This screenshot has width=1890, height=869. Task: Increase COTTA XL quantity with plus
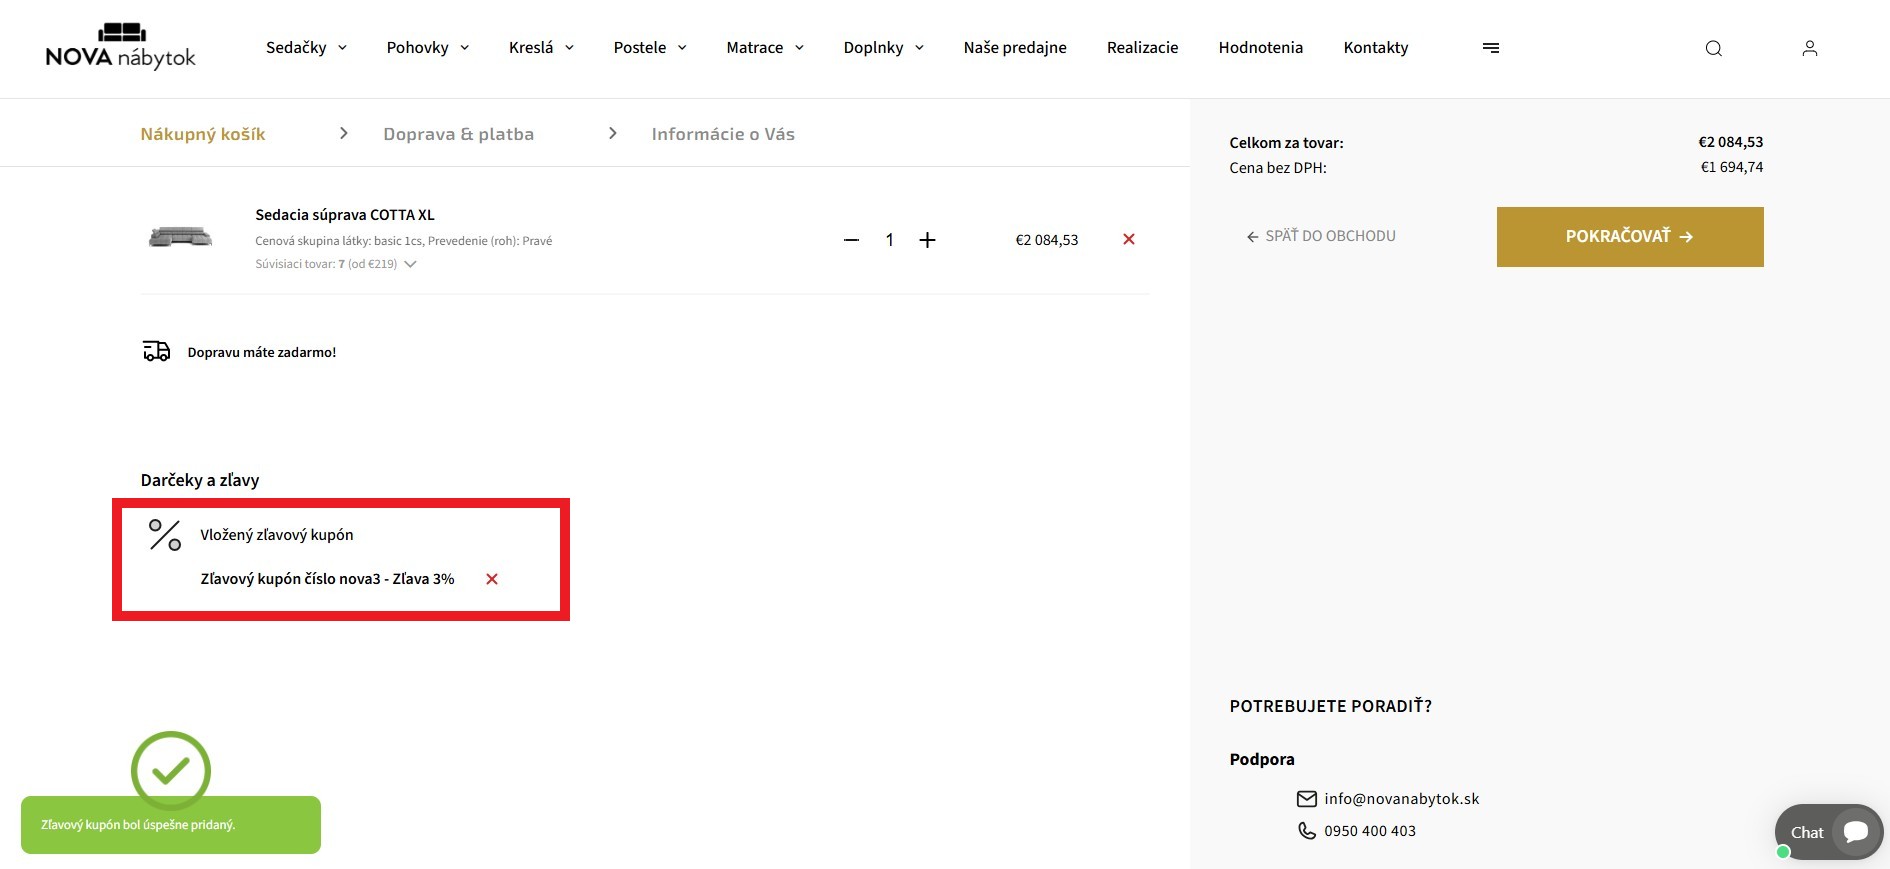coord(927,240)
